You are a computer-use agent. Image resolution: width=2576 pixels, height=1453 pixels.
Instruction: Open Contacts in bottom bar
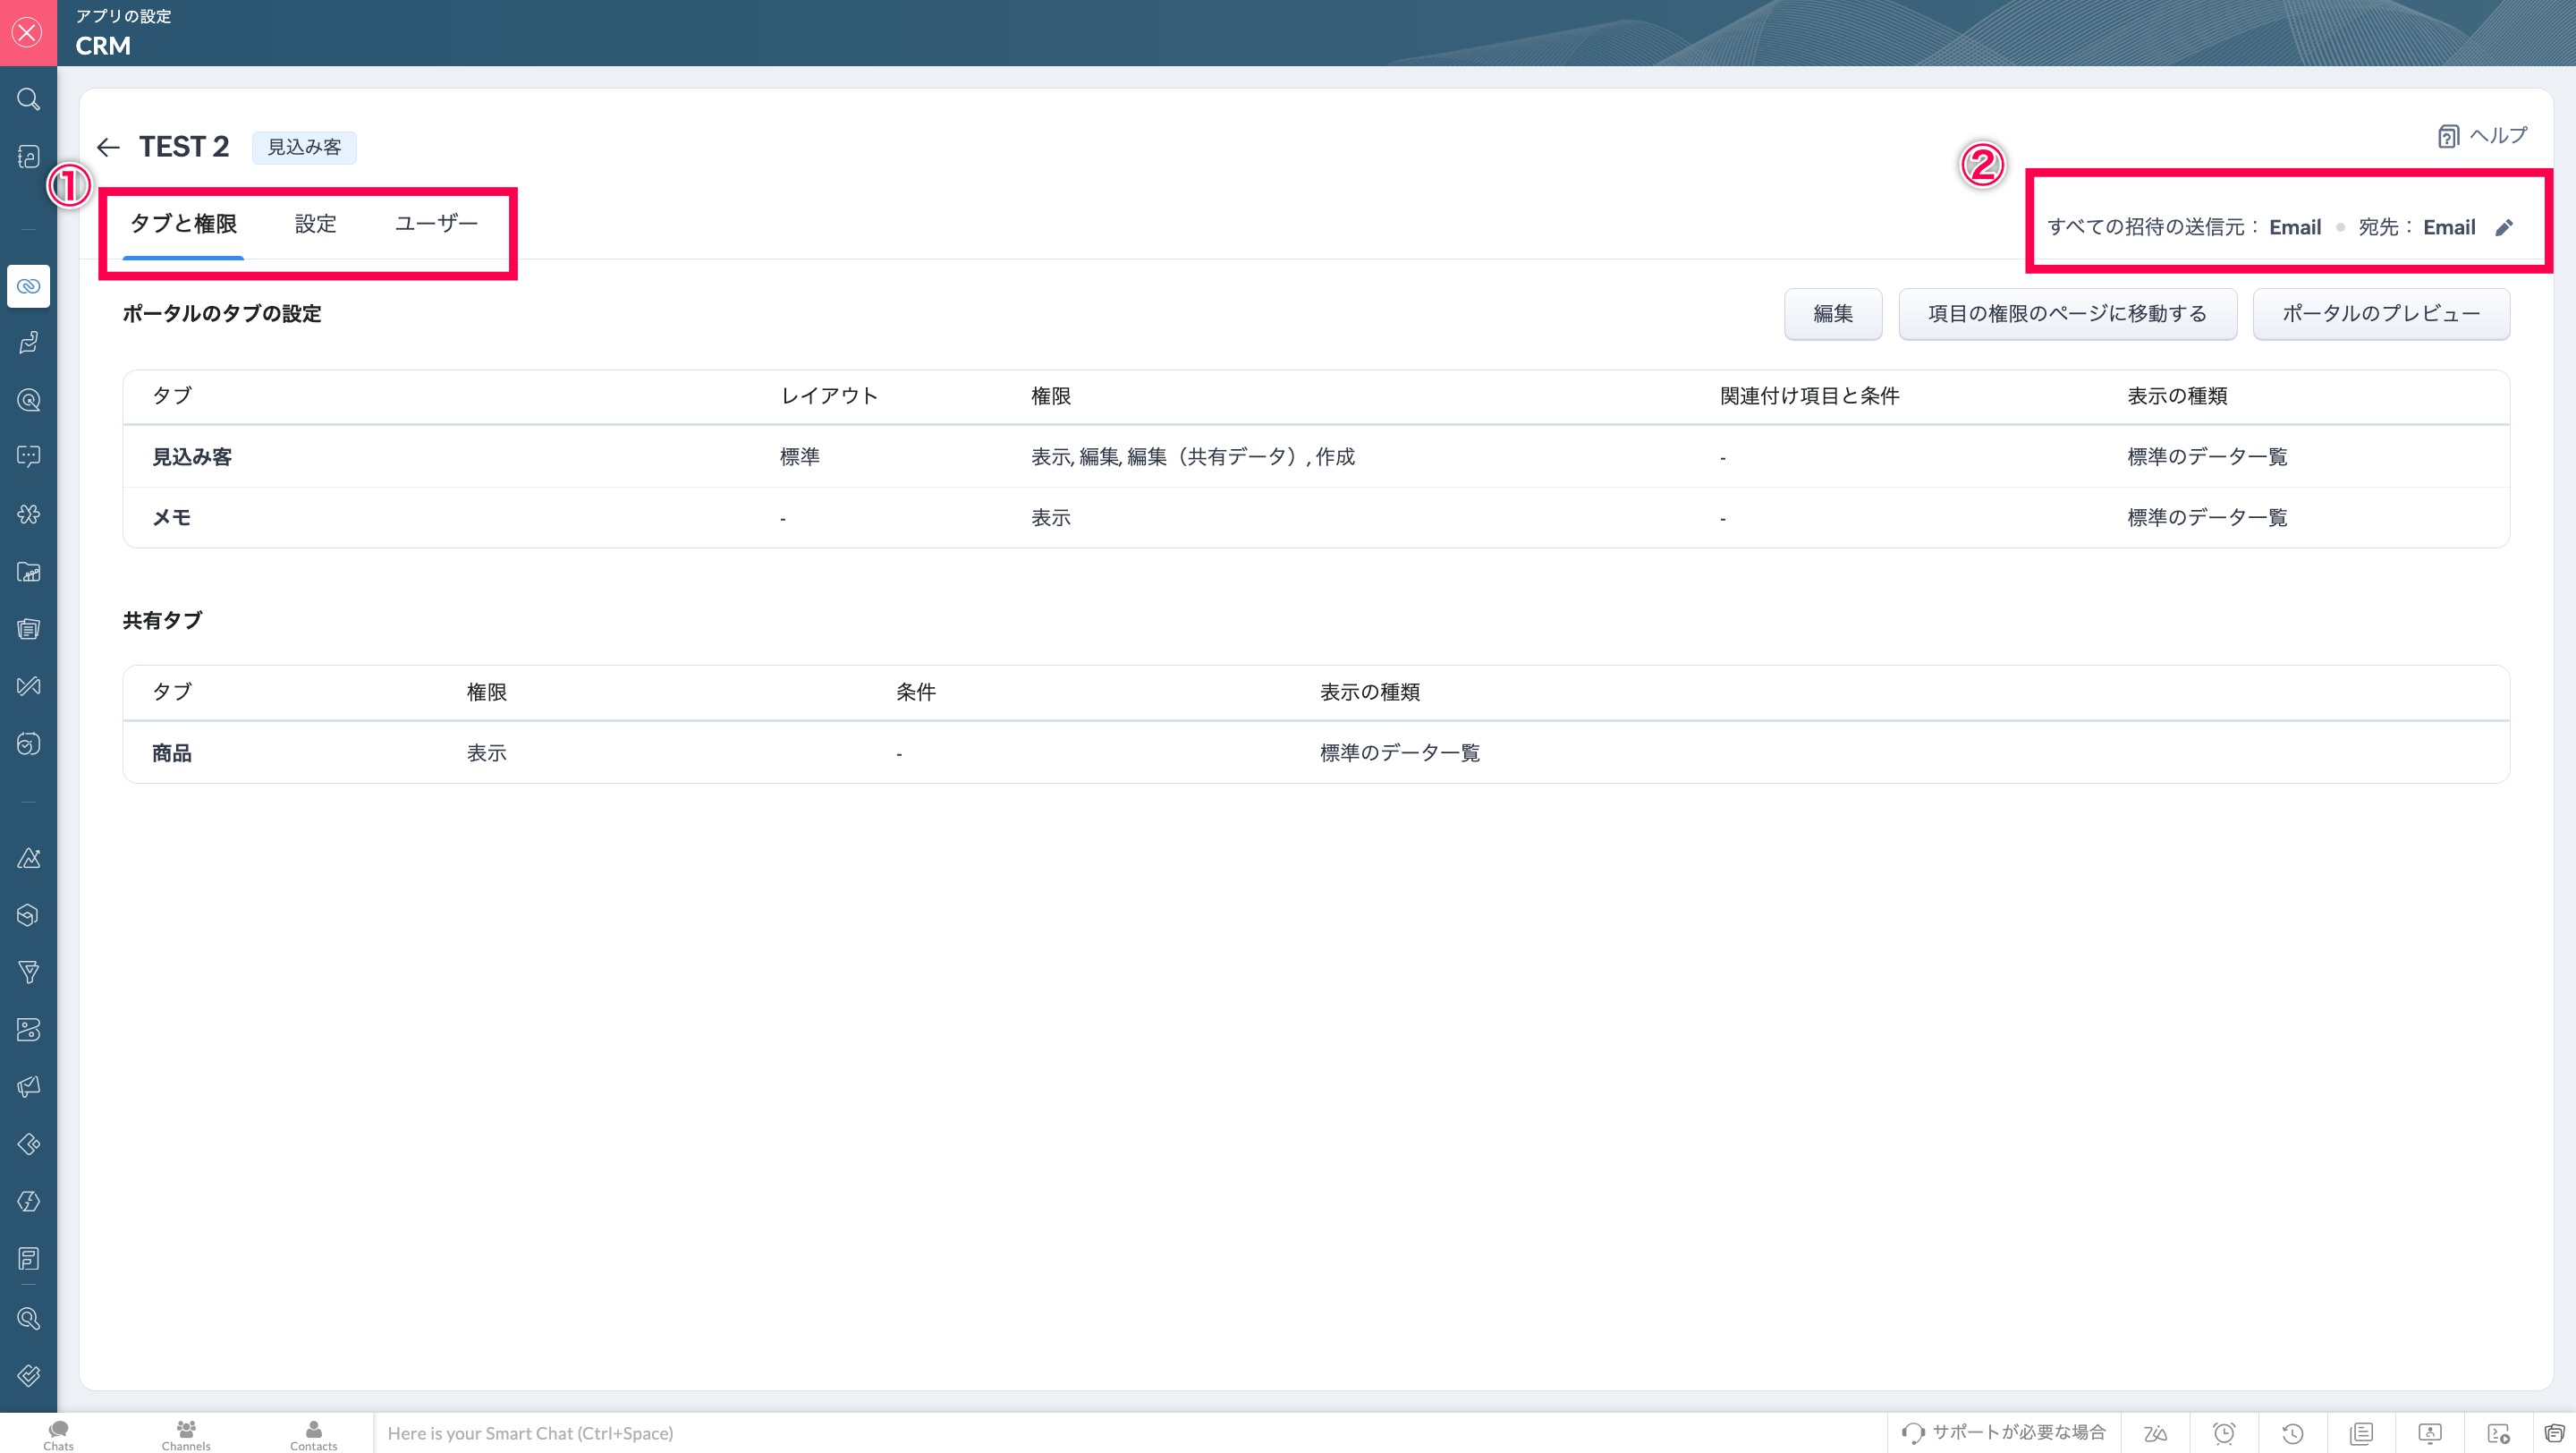pos(313,1434)
